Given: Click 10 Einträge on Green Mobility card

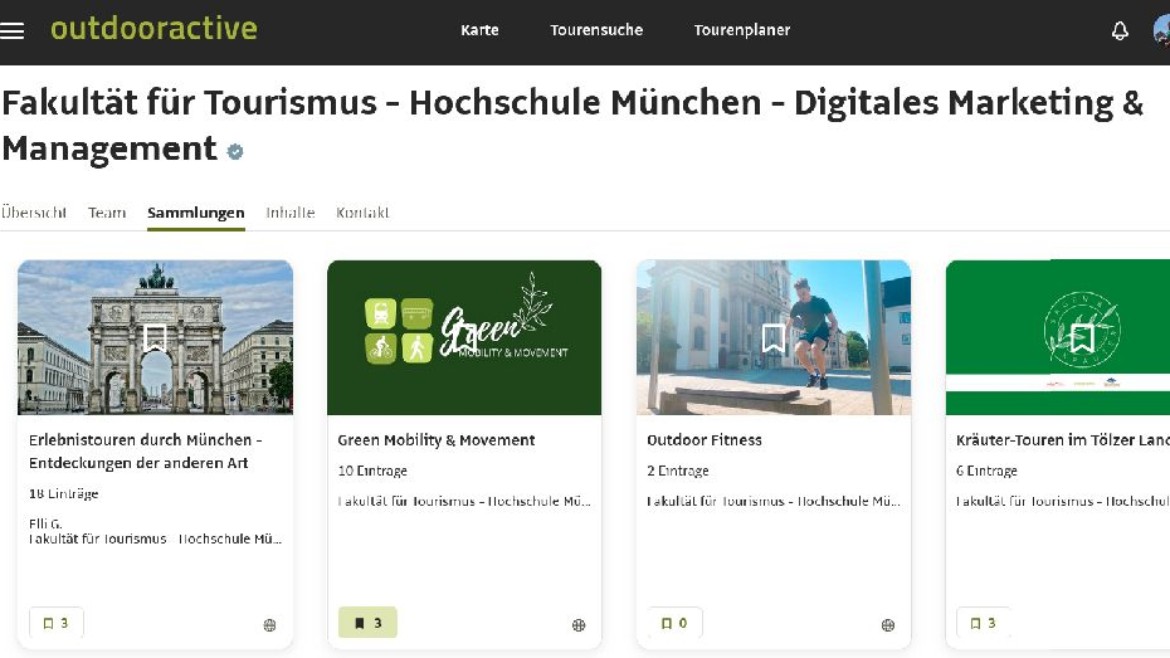Looking at the screenshot, I should pos(372,471).
